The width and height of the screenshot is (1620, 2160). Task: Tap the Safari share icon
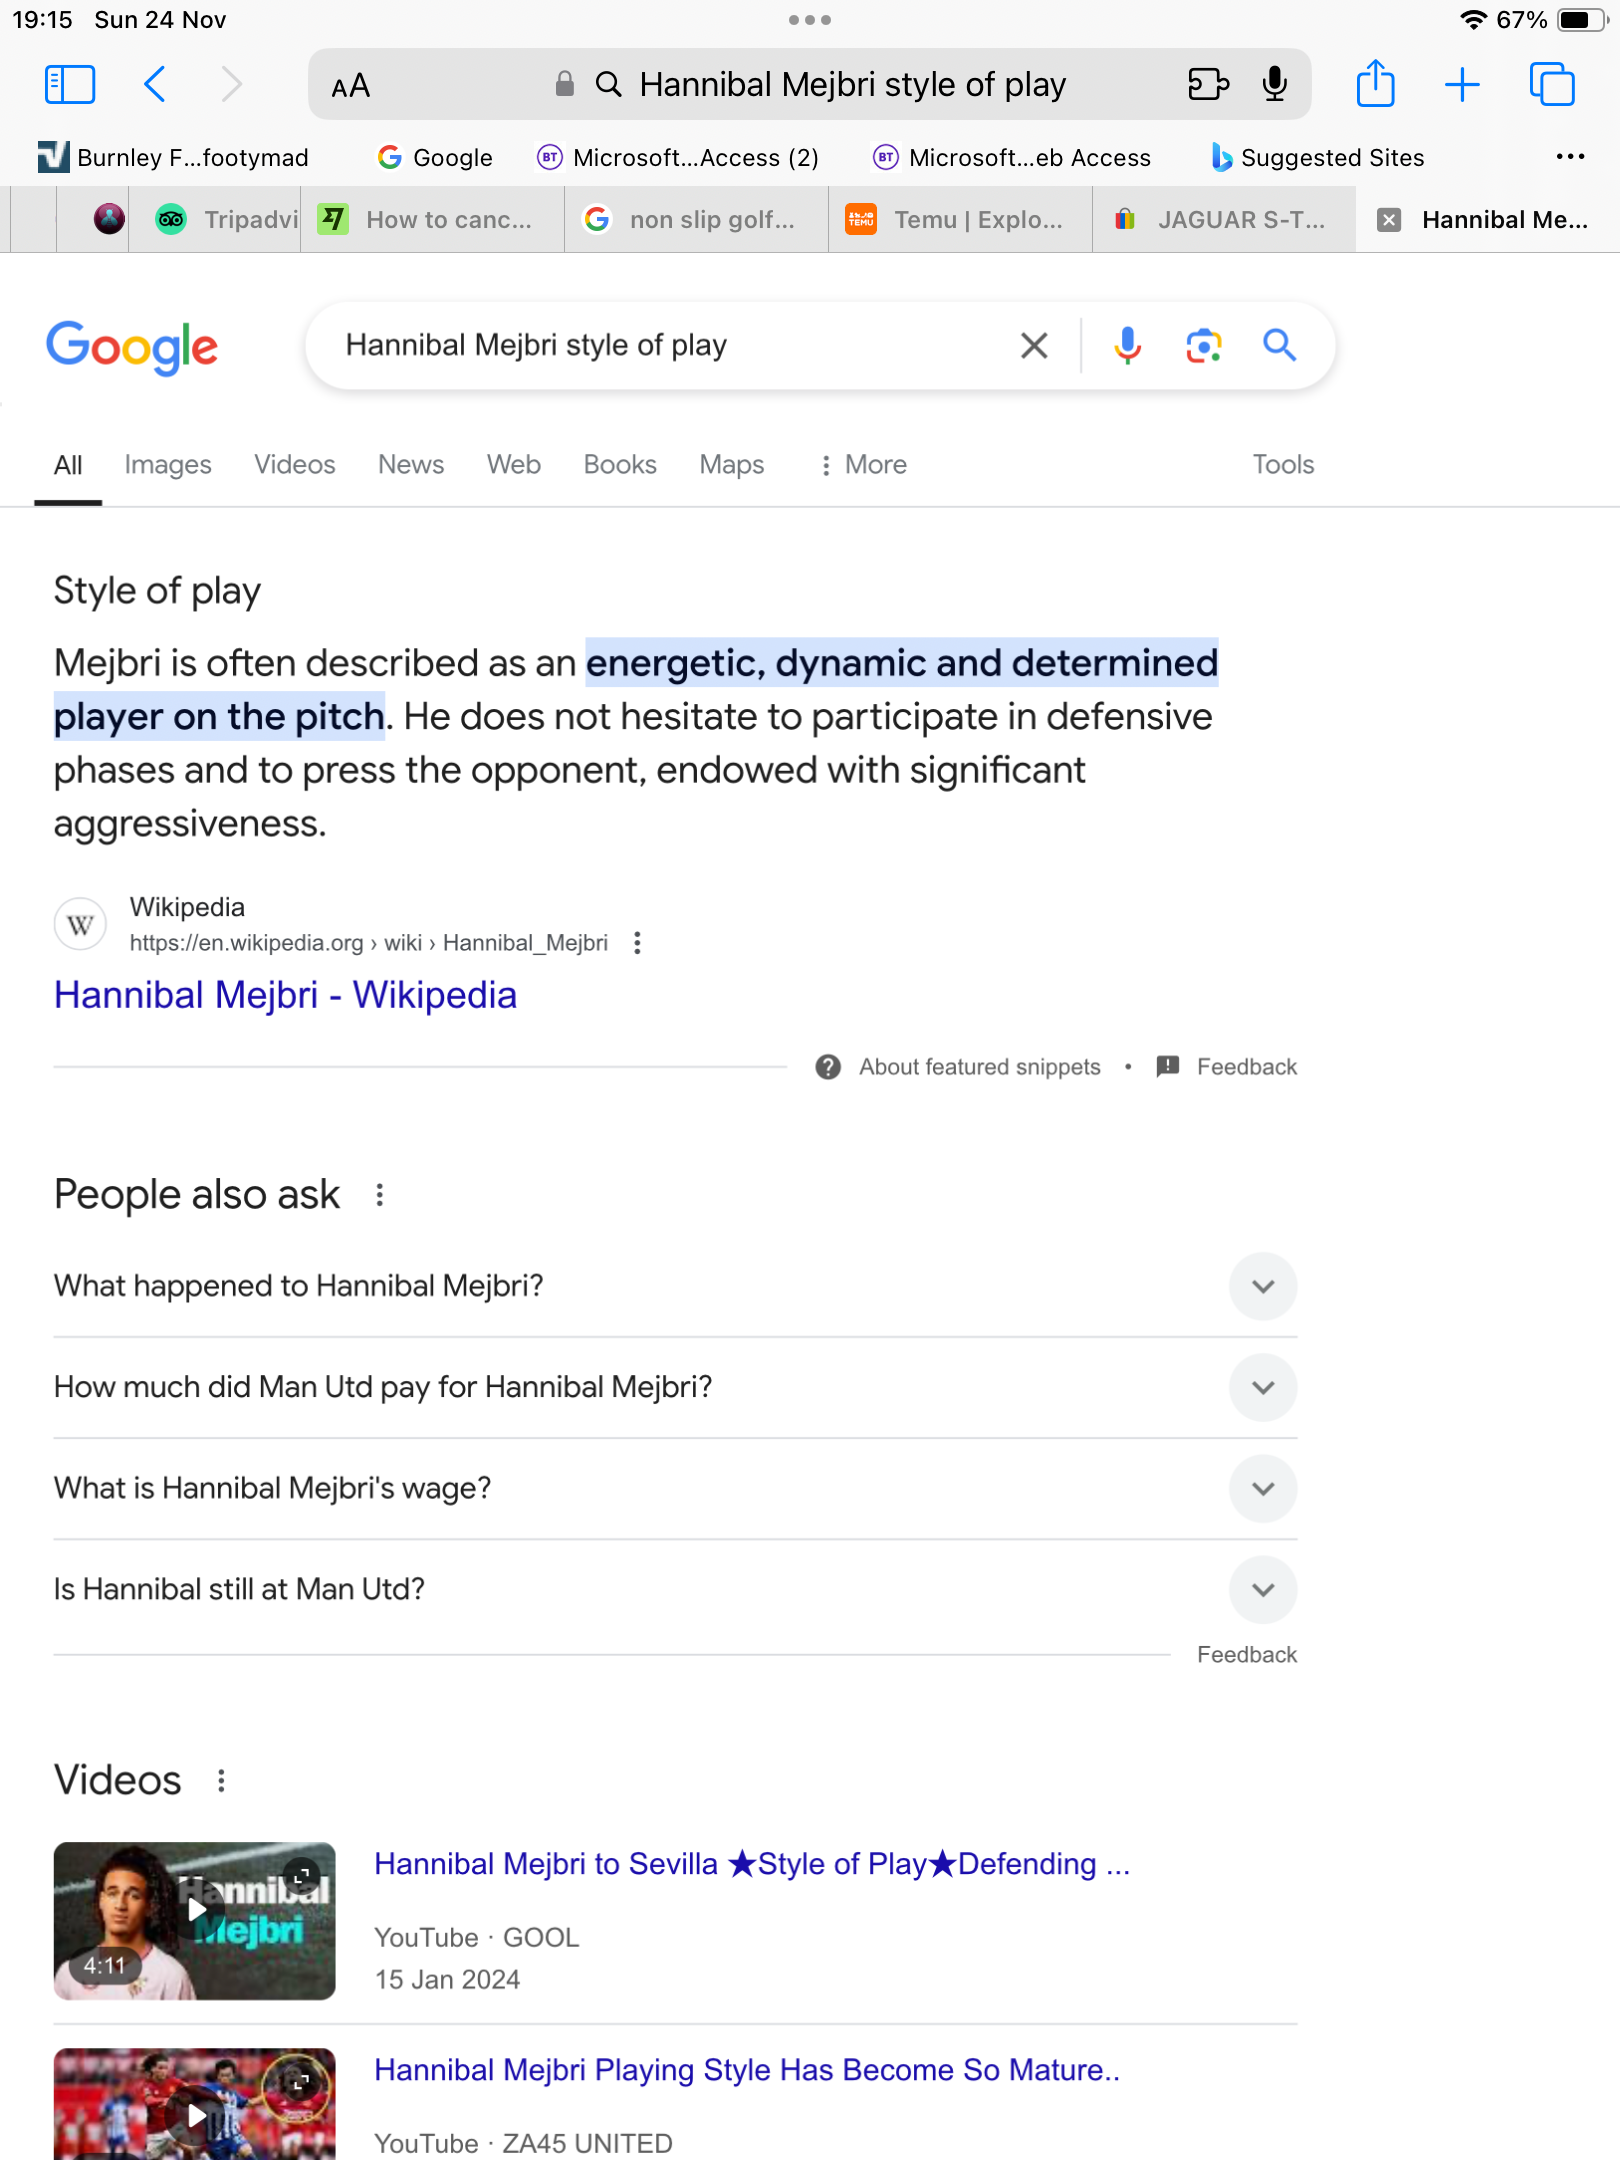click(x=1375, y=84)
